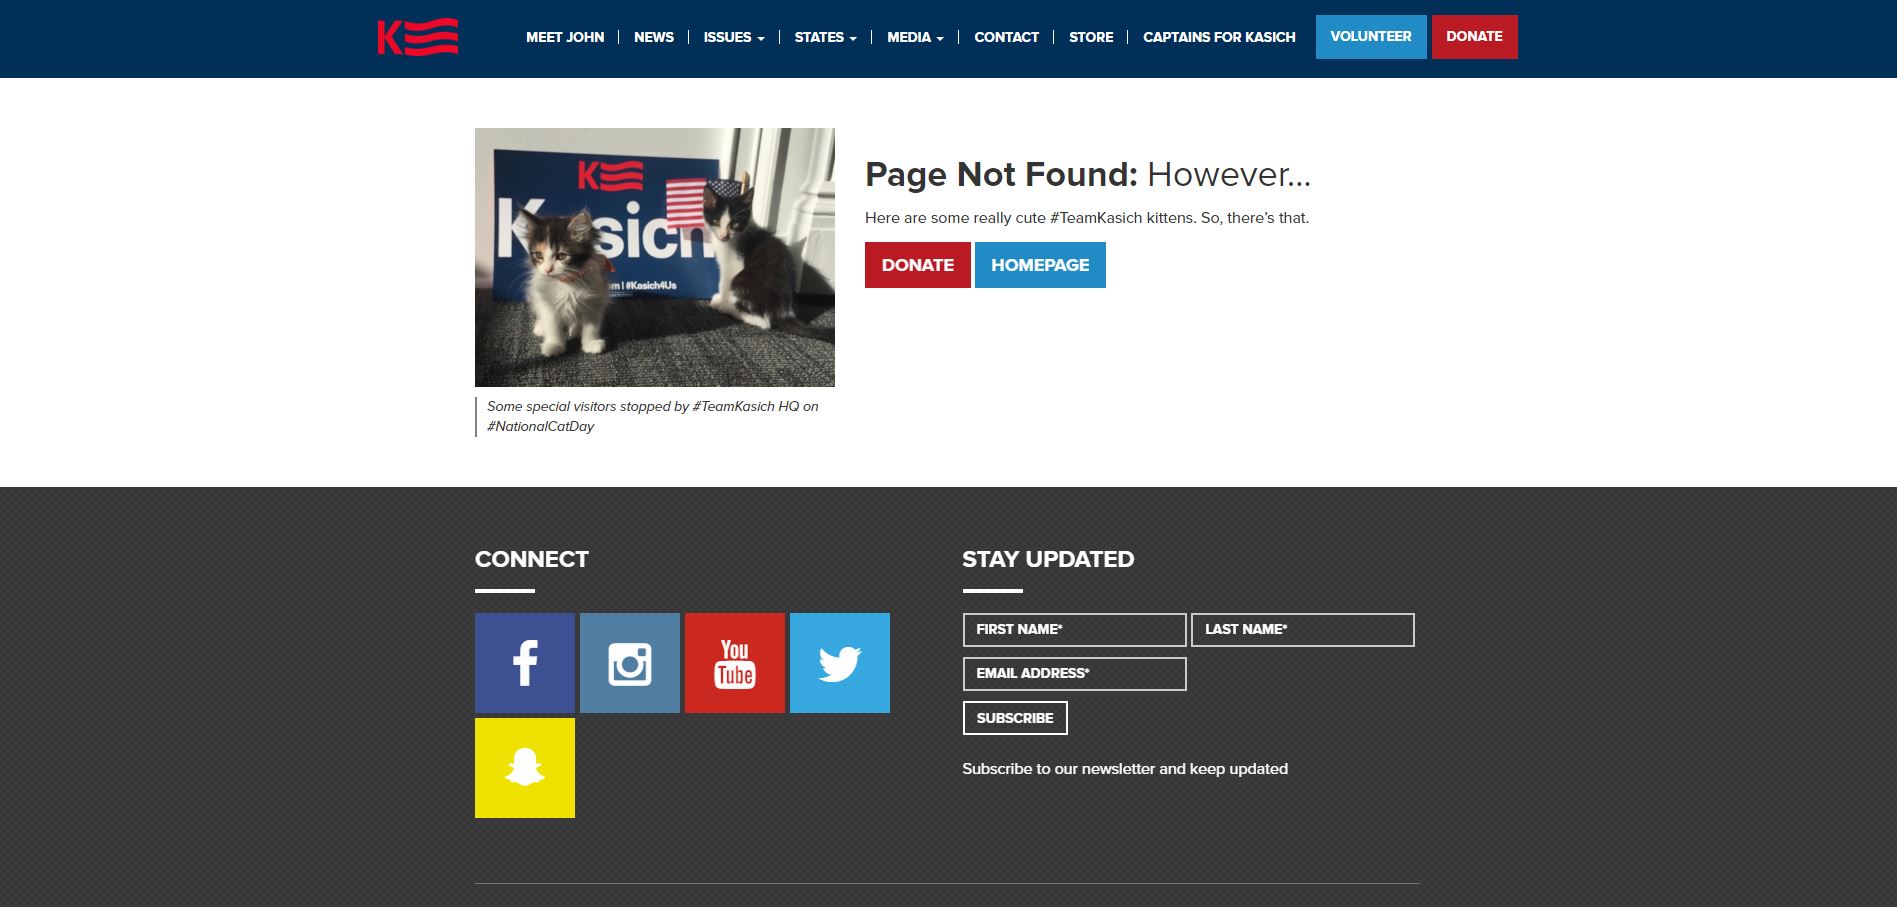Click the kittens photo thumbnail
The height and width of the screenshot is (907, 1897).
pos(655,257)
